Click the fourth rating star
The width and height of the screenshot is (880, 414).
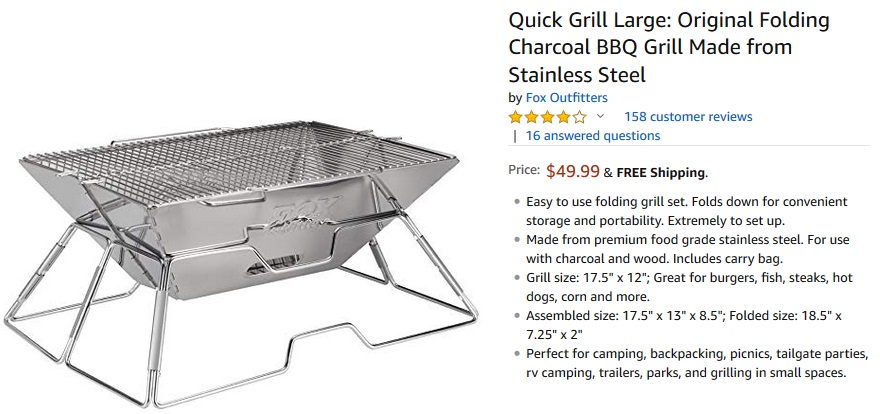[564, 117]
